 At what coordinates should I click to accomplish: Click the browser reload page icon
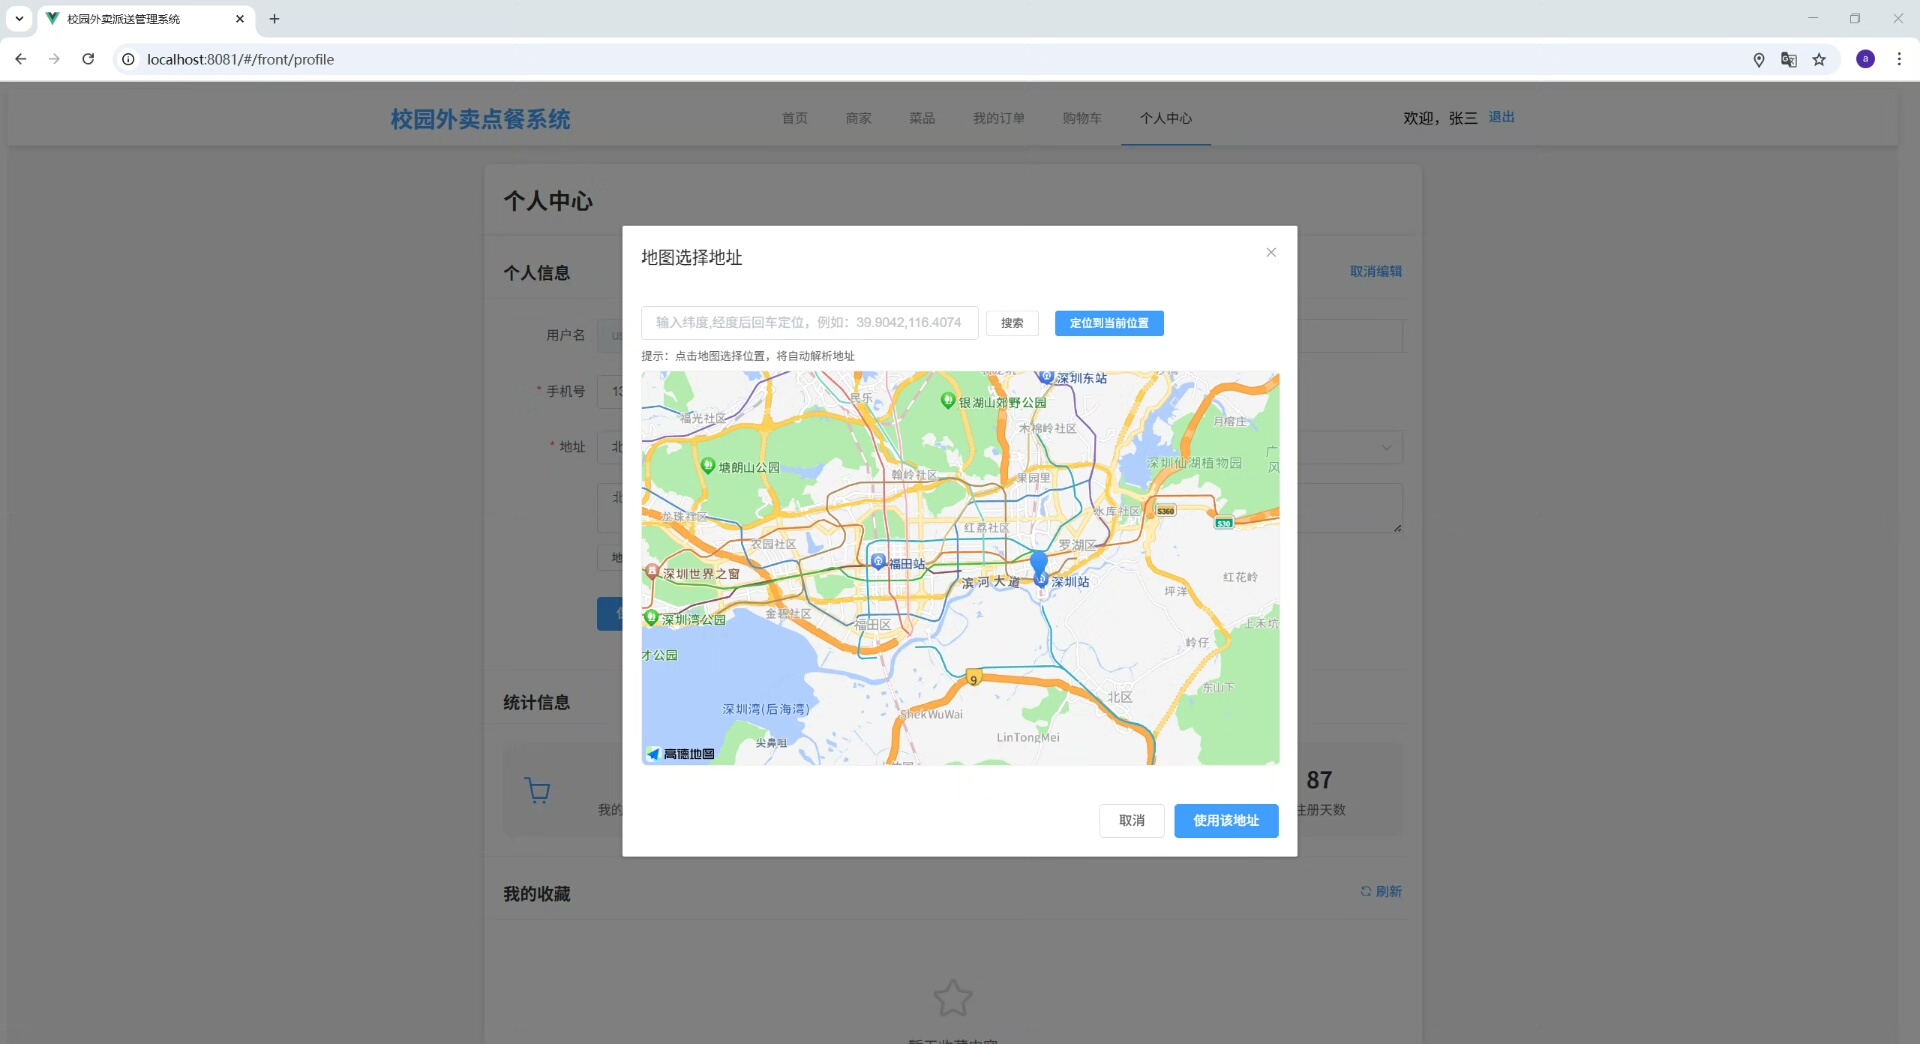88,59
